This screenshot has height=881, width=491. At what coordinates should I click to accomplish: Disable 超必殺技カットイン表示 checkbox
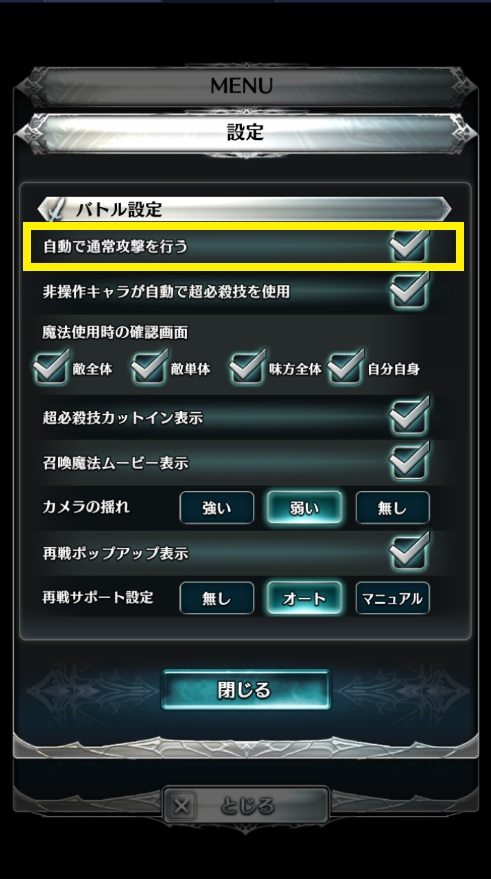(x=410, y=416)
